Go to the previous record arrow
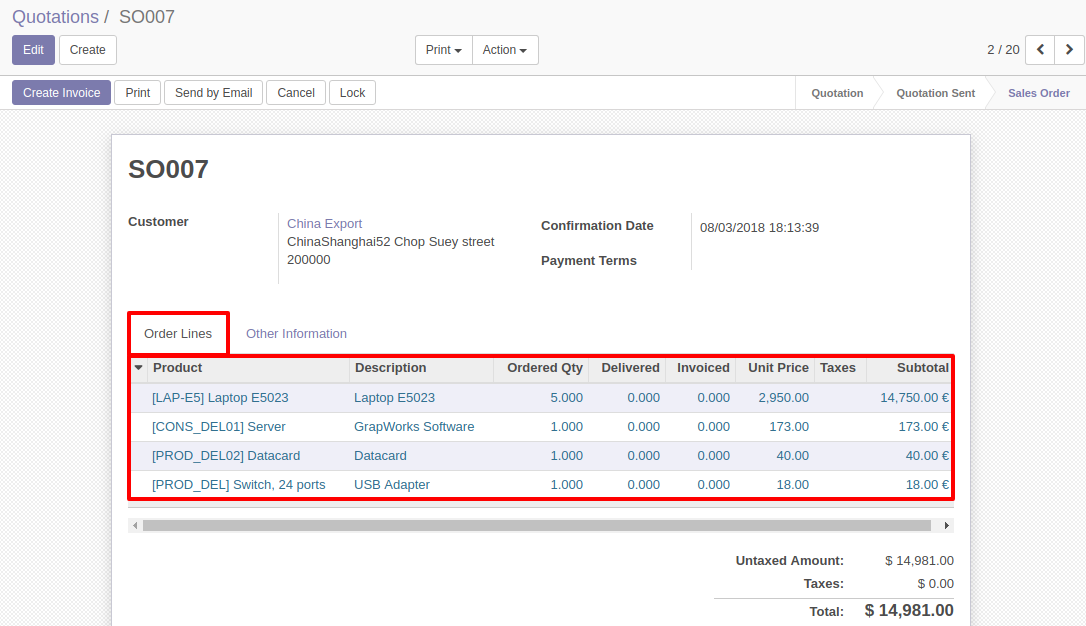The width and height of the screenshot is (1086, 626). point(1041,50)
